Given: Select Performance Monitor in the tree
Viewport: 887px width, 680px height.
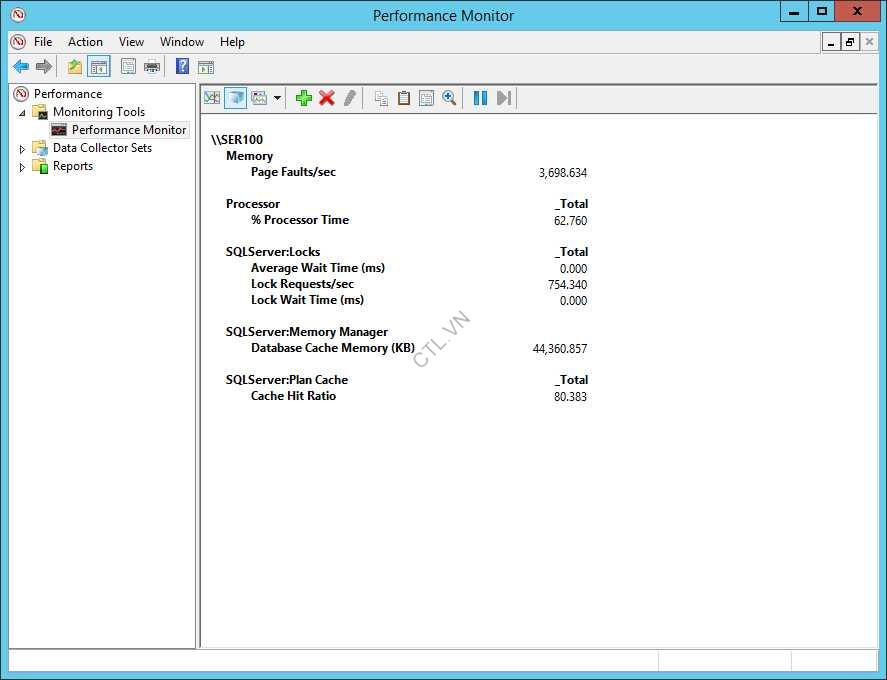Looking at the screenshot, I should click(x=128, y=130).
